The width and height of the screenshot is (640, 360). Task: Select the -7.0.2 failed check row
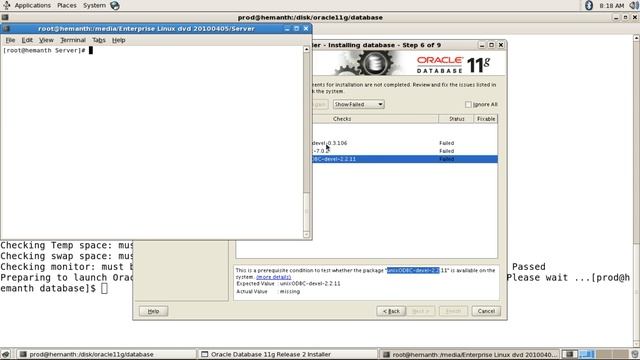[404, 151]
